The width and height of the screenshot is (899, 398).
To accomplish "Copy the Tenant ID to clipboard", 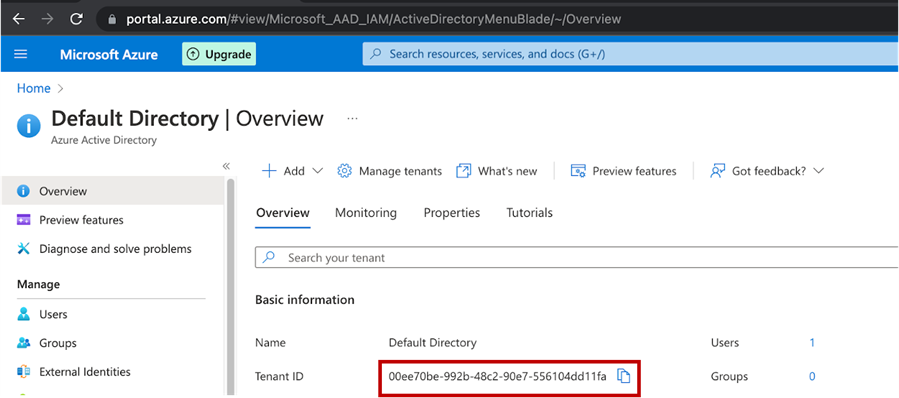I will coord(623,376).
